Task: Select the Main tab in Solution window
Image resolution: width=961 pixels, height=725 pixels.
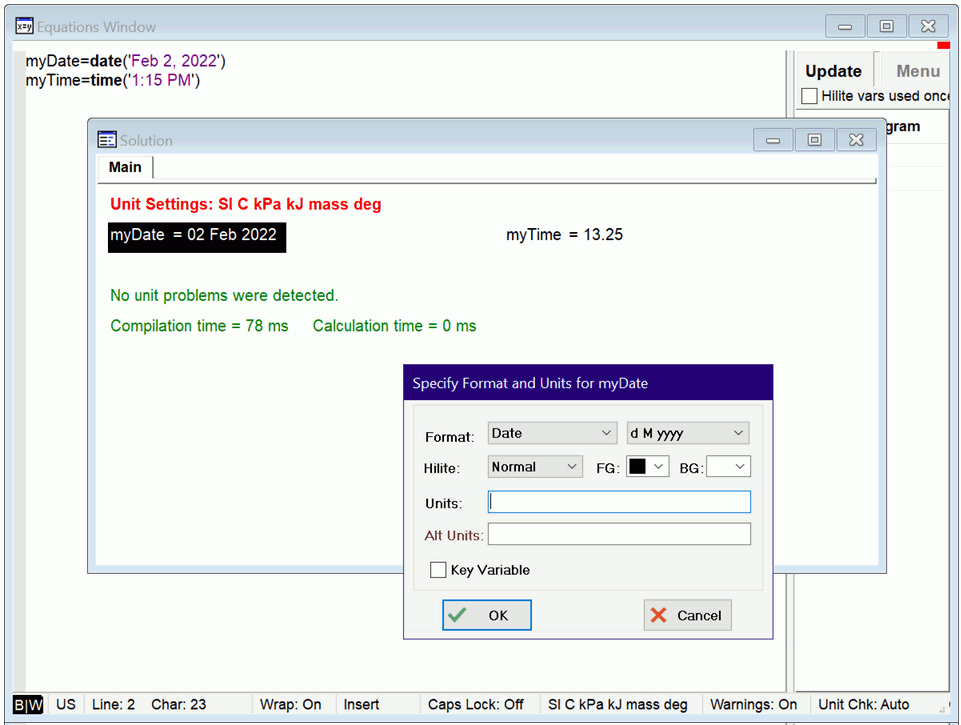Action: pos(125,167)
